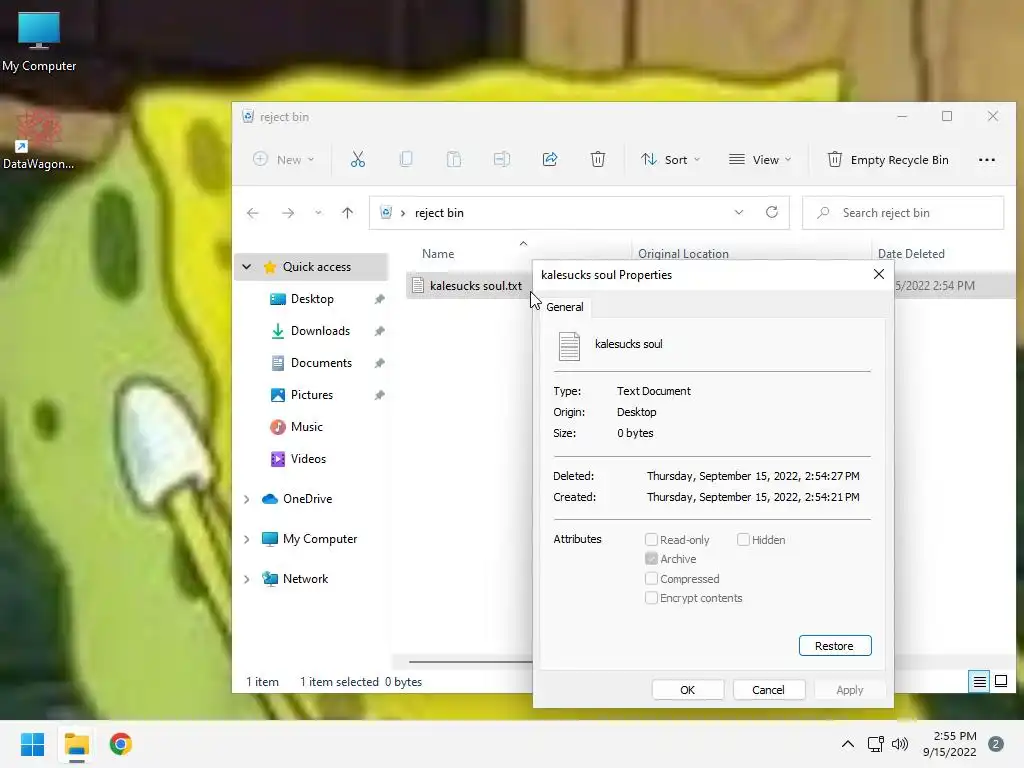Show hidden system tray icons
Screen dimensions: 1024x768
pyautogui.click(x=848, y=744)
